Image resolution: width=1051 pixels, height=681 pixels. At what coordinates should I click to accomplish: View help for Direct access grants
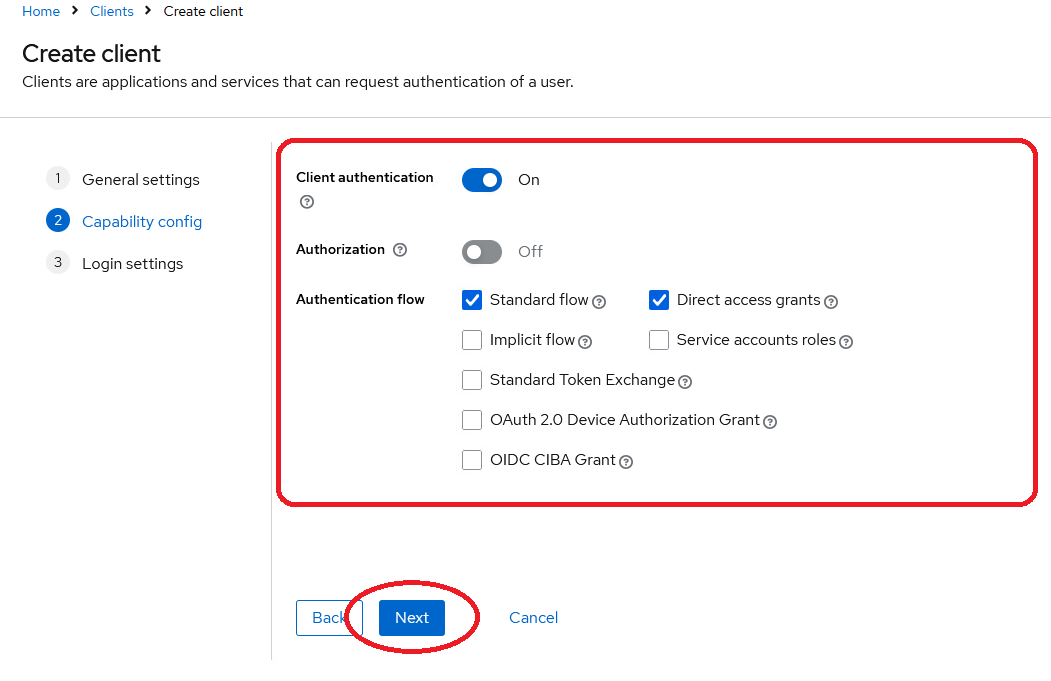(829, 300)
